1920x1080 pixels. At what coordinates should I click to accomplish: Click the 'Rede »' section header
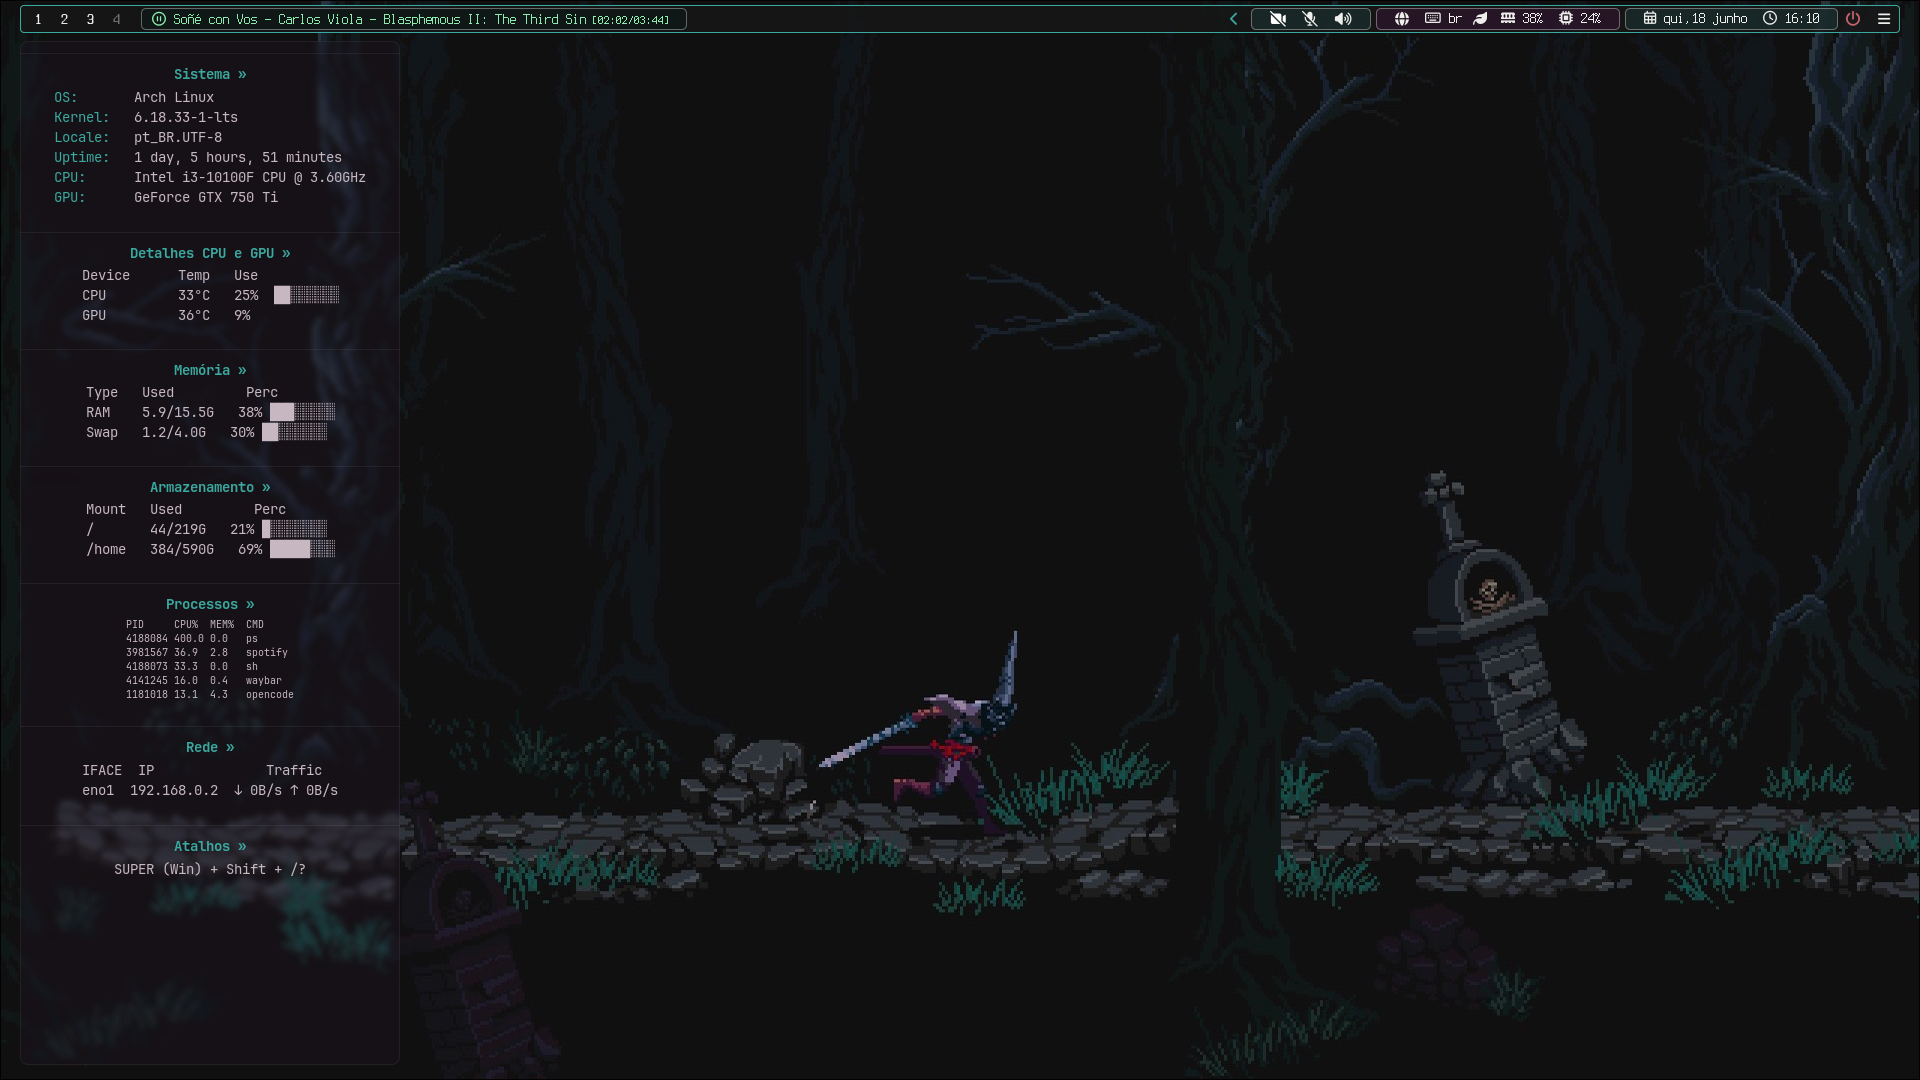click(210, 747)
